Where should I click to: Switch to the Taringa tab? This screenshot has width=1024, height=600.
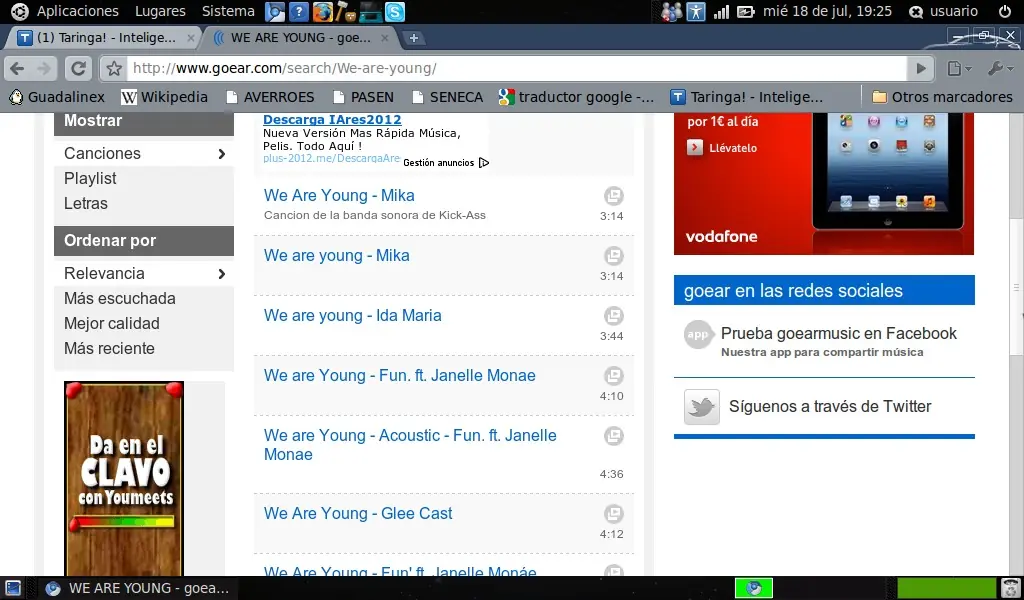click(x=104, y=38)
